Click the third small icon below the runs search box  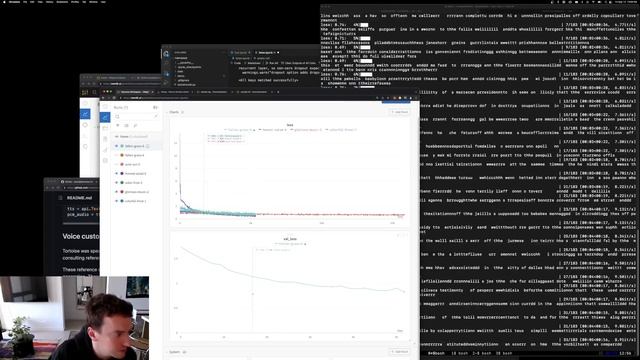(x=136, y=125)
